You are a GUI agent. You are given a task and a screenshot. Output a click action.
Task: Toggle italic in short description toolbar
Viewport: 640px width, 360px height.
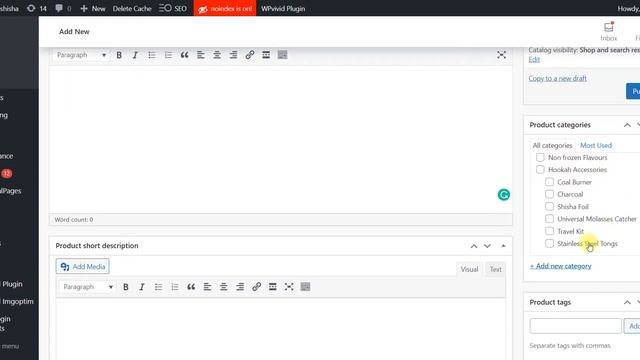(142, 287)
